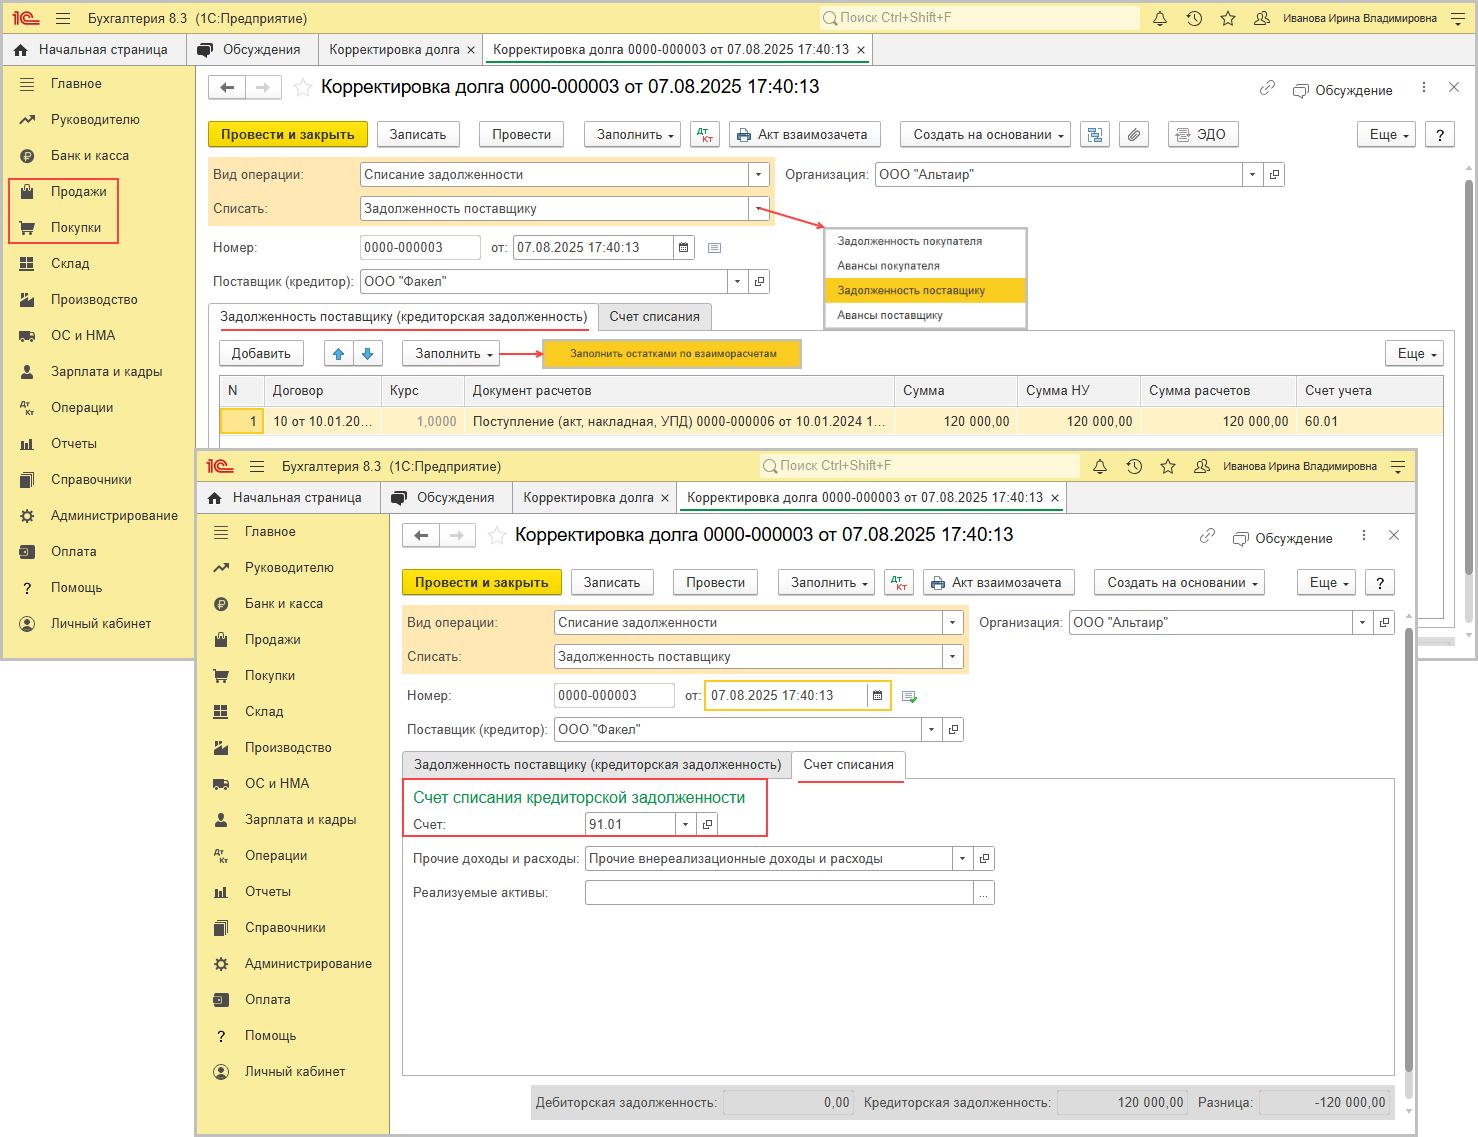Screen dimensions: 1478x1137
Task: Choose Авансы покупателя from the list
Action: click(x=888, y=266)
